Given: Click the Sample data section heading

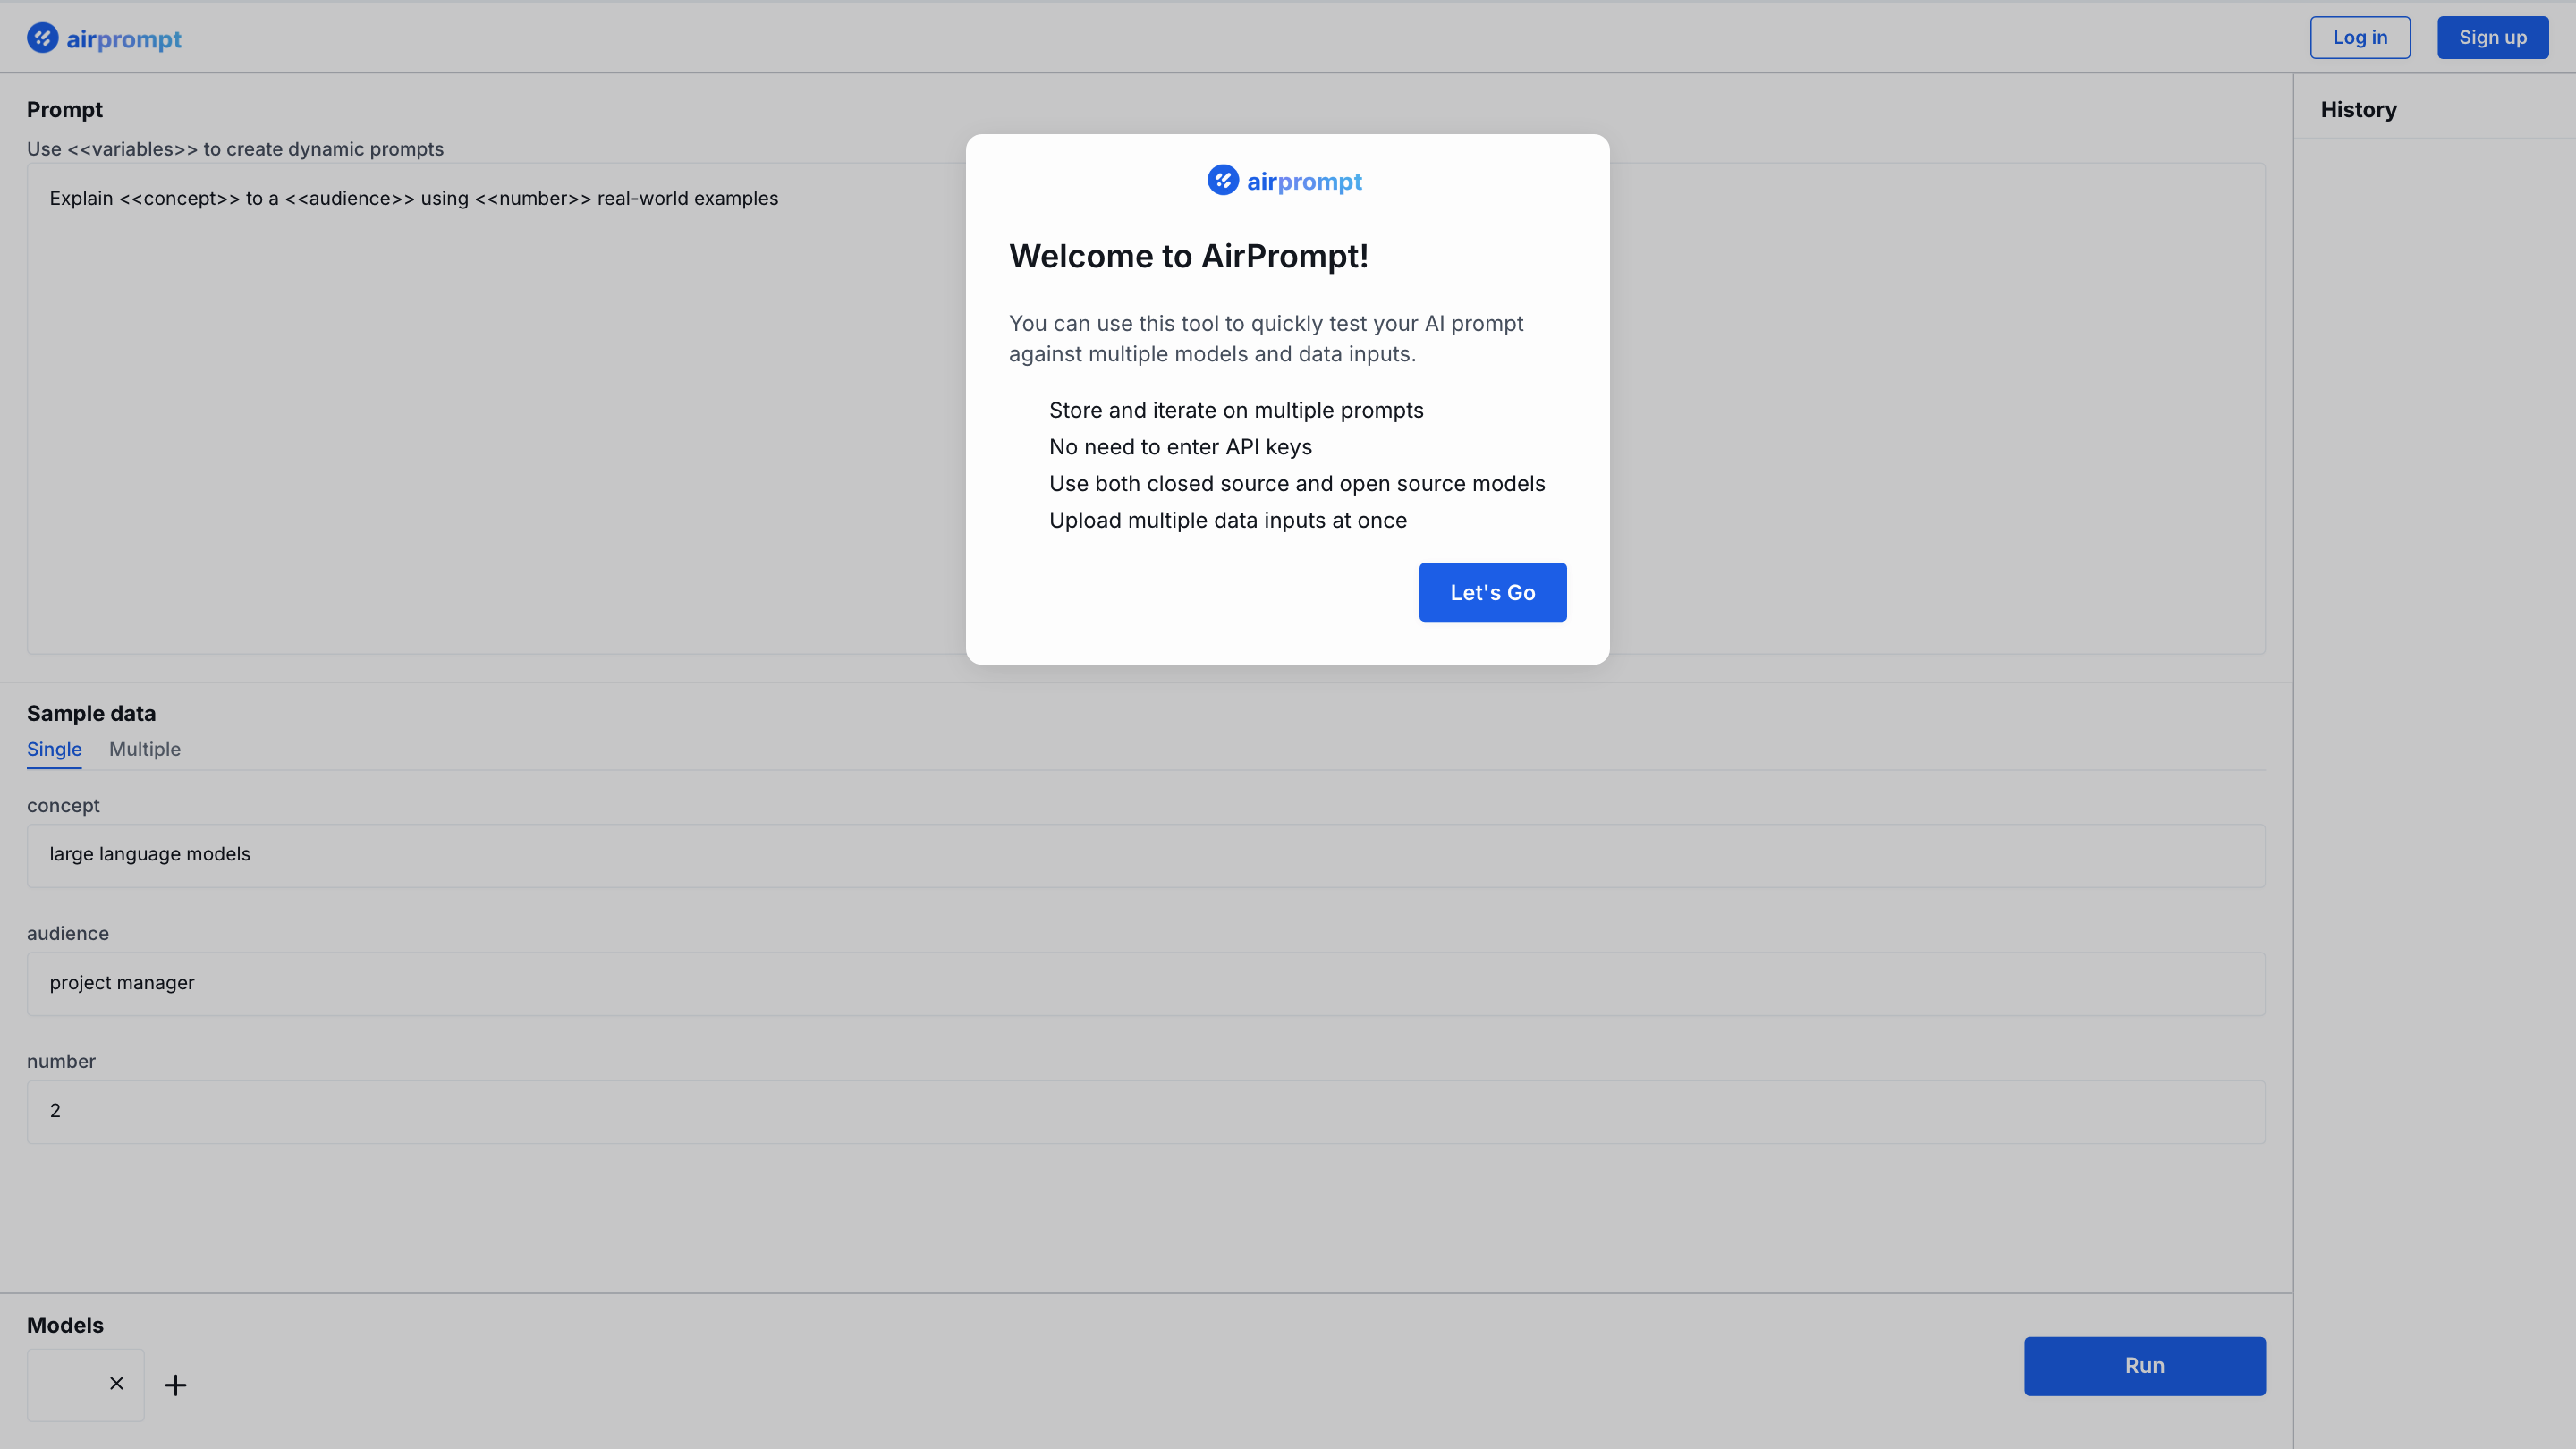Looking at the screenshot, I should pos(91,713).
